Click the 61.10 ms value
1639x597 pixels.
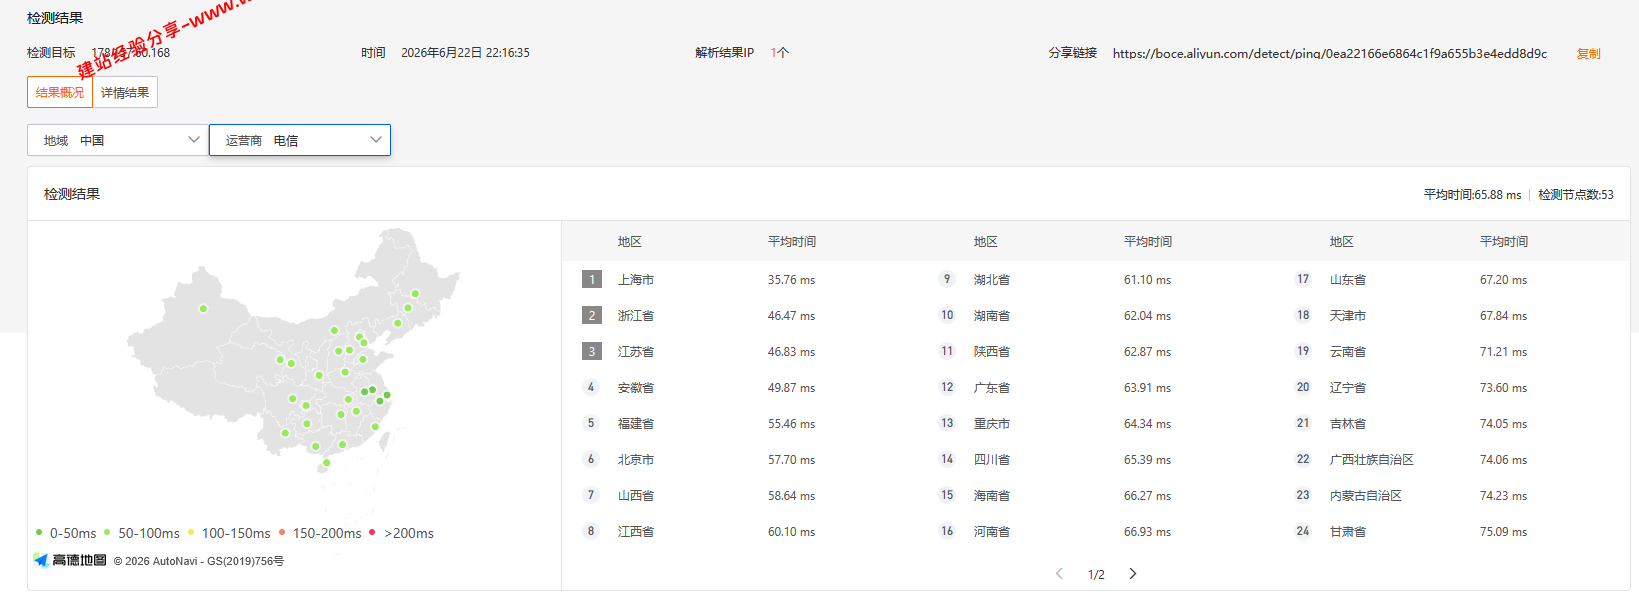pyautogui.click(x=1147, y=280)
